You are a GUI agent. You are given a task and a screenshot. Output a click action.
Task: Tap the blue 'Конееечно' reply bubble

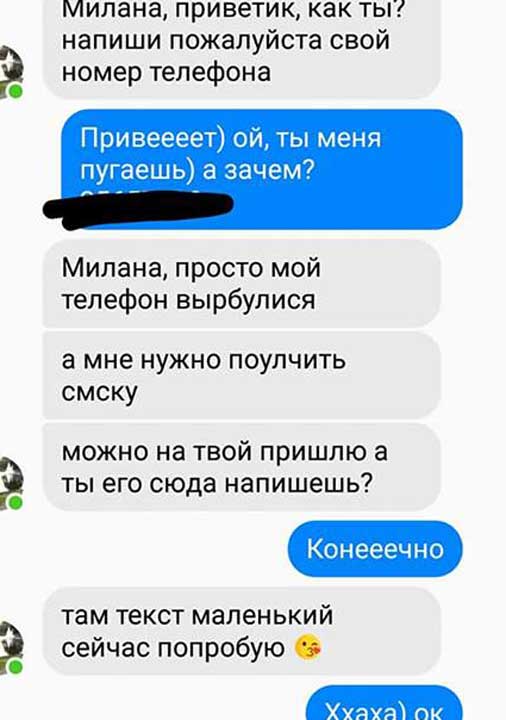[x=375, y=548]
